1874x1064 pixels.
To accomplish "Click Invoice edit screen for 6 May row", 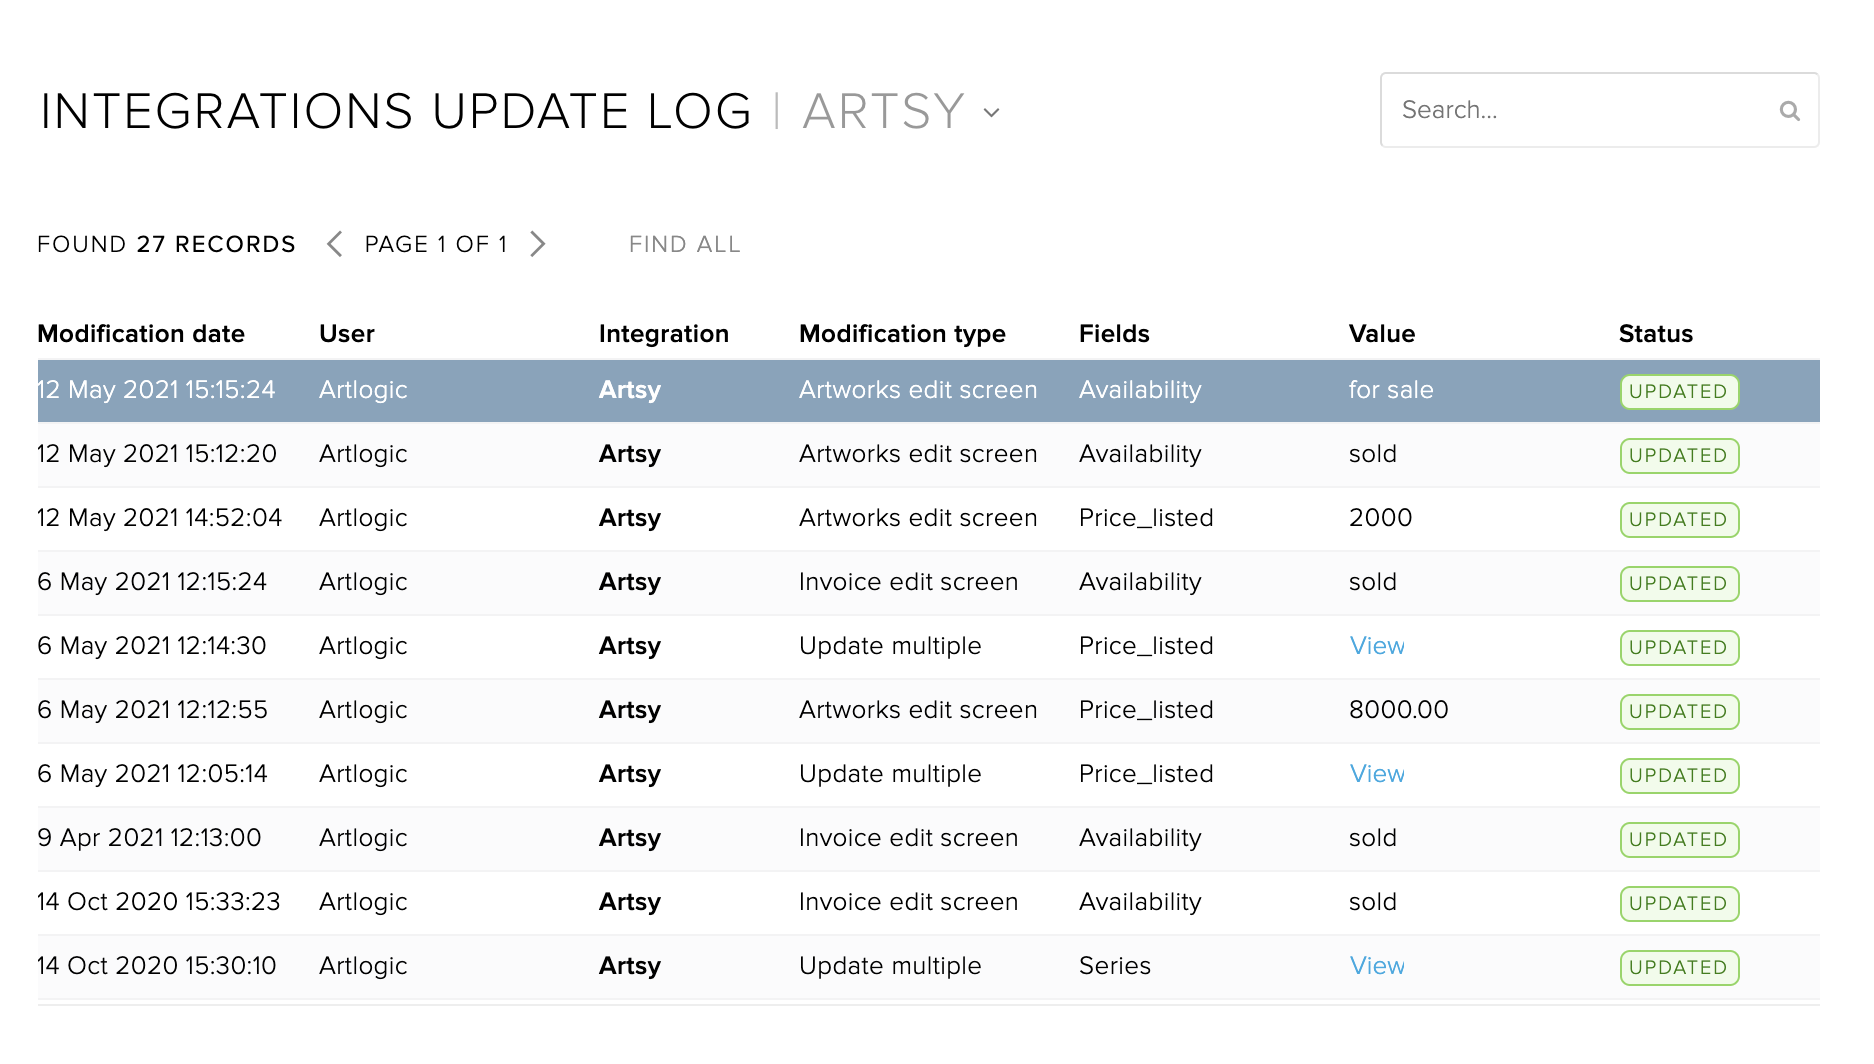I will (908, 582).
